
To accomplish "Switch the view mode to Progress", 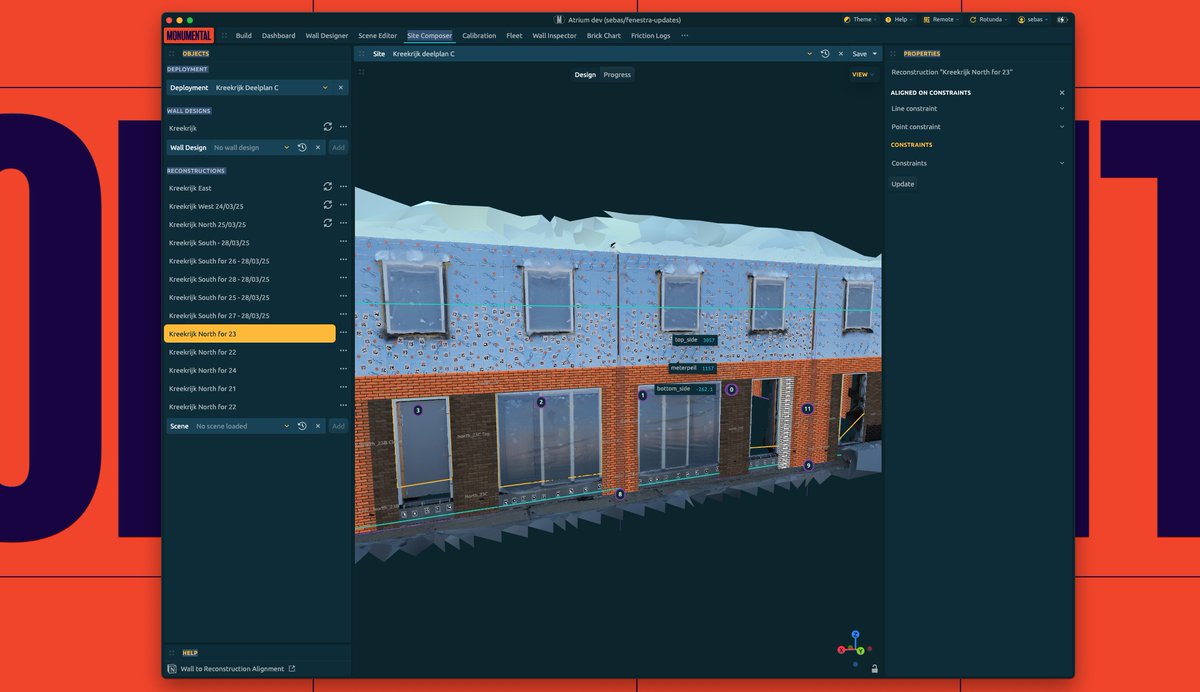I will coord(617,74).
